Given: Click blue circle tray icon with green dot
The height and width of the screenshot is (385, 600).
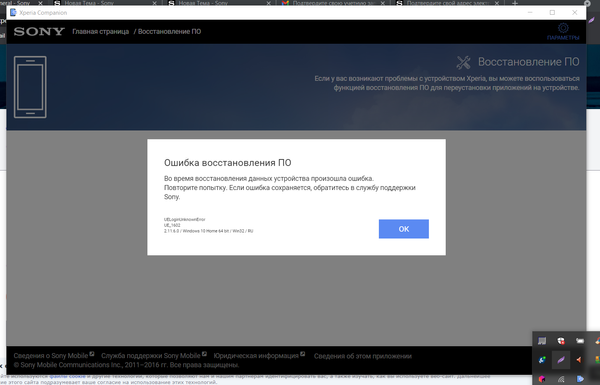Looking at the screenshot, I should (542, 360).
